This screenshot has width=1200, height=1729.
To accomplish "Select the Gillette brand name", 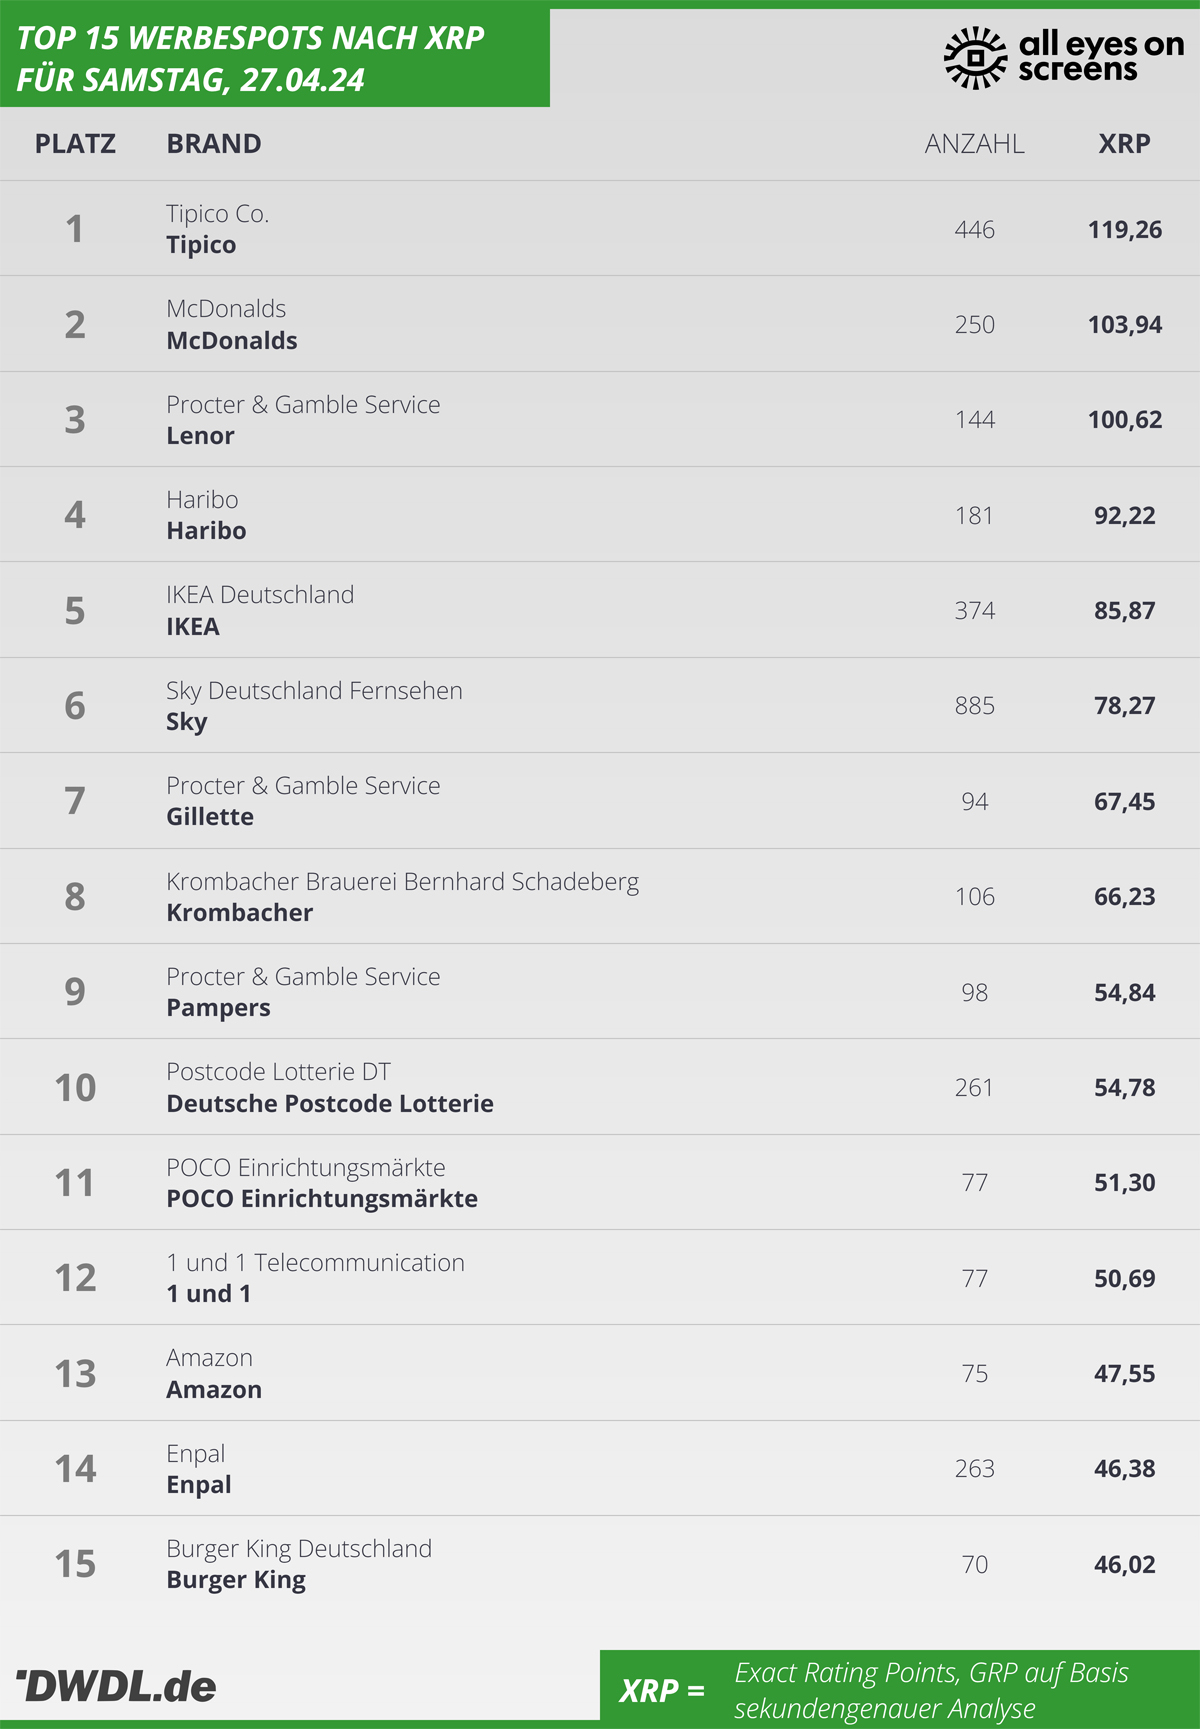I will coord(210,816).
